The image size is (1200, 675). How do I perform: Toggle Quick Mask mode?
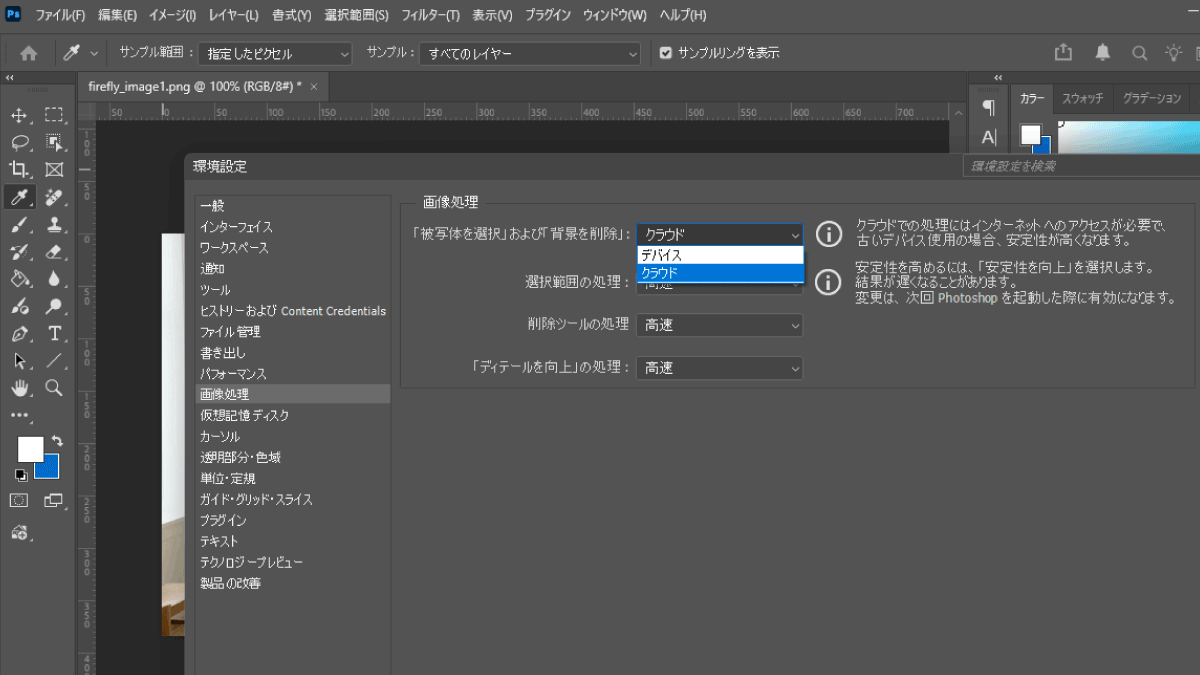pyautogui.click(x=18, y=499)
